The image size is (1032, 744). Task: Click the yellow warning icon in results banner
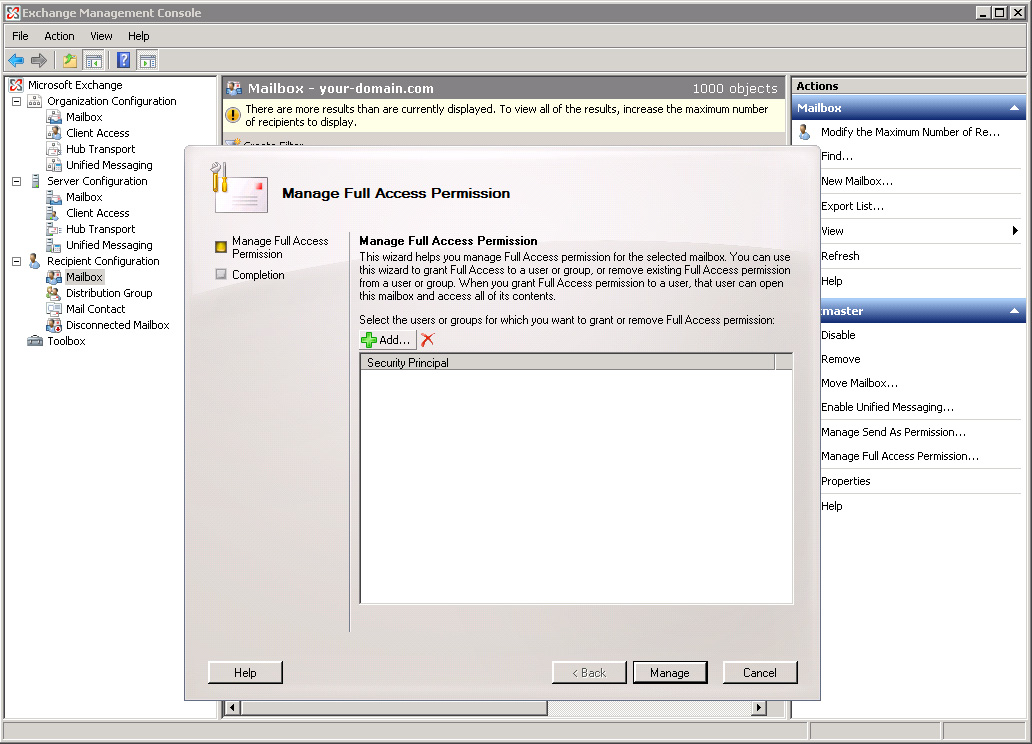point(233,116)
